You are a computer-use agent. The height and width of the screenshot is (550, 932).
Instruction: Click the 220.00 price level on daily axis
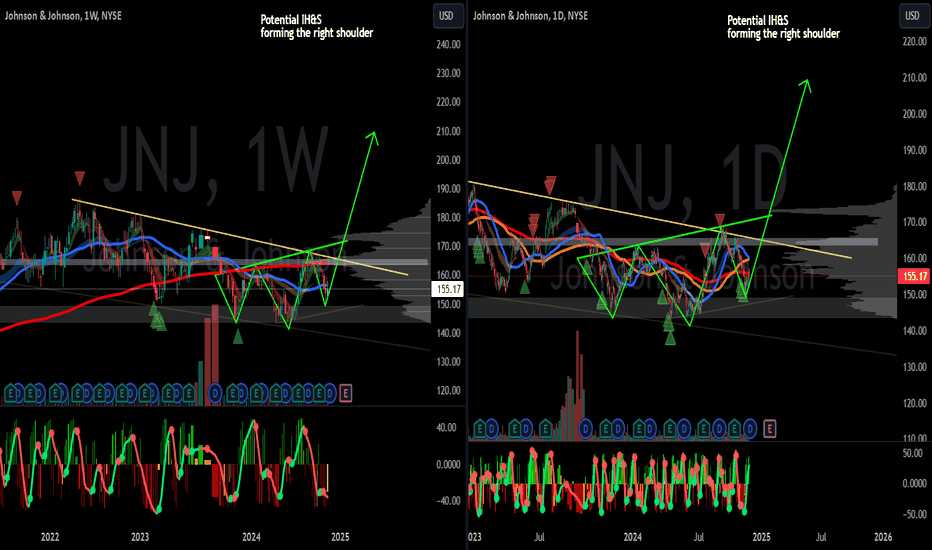point(914,41)
